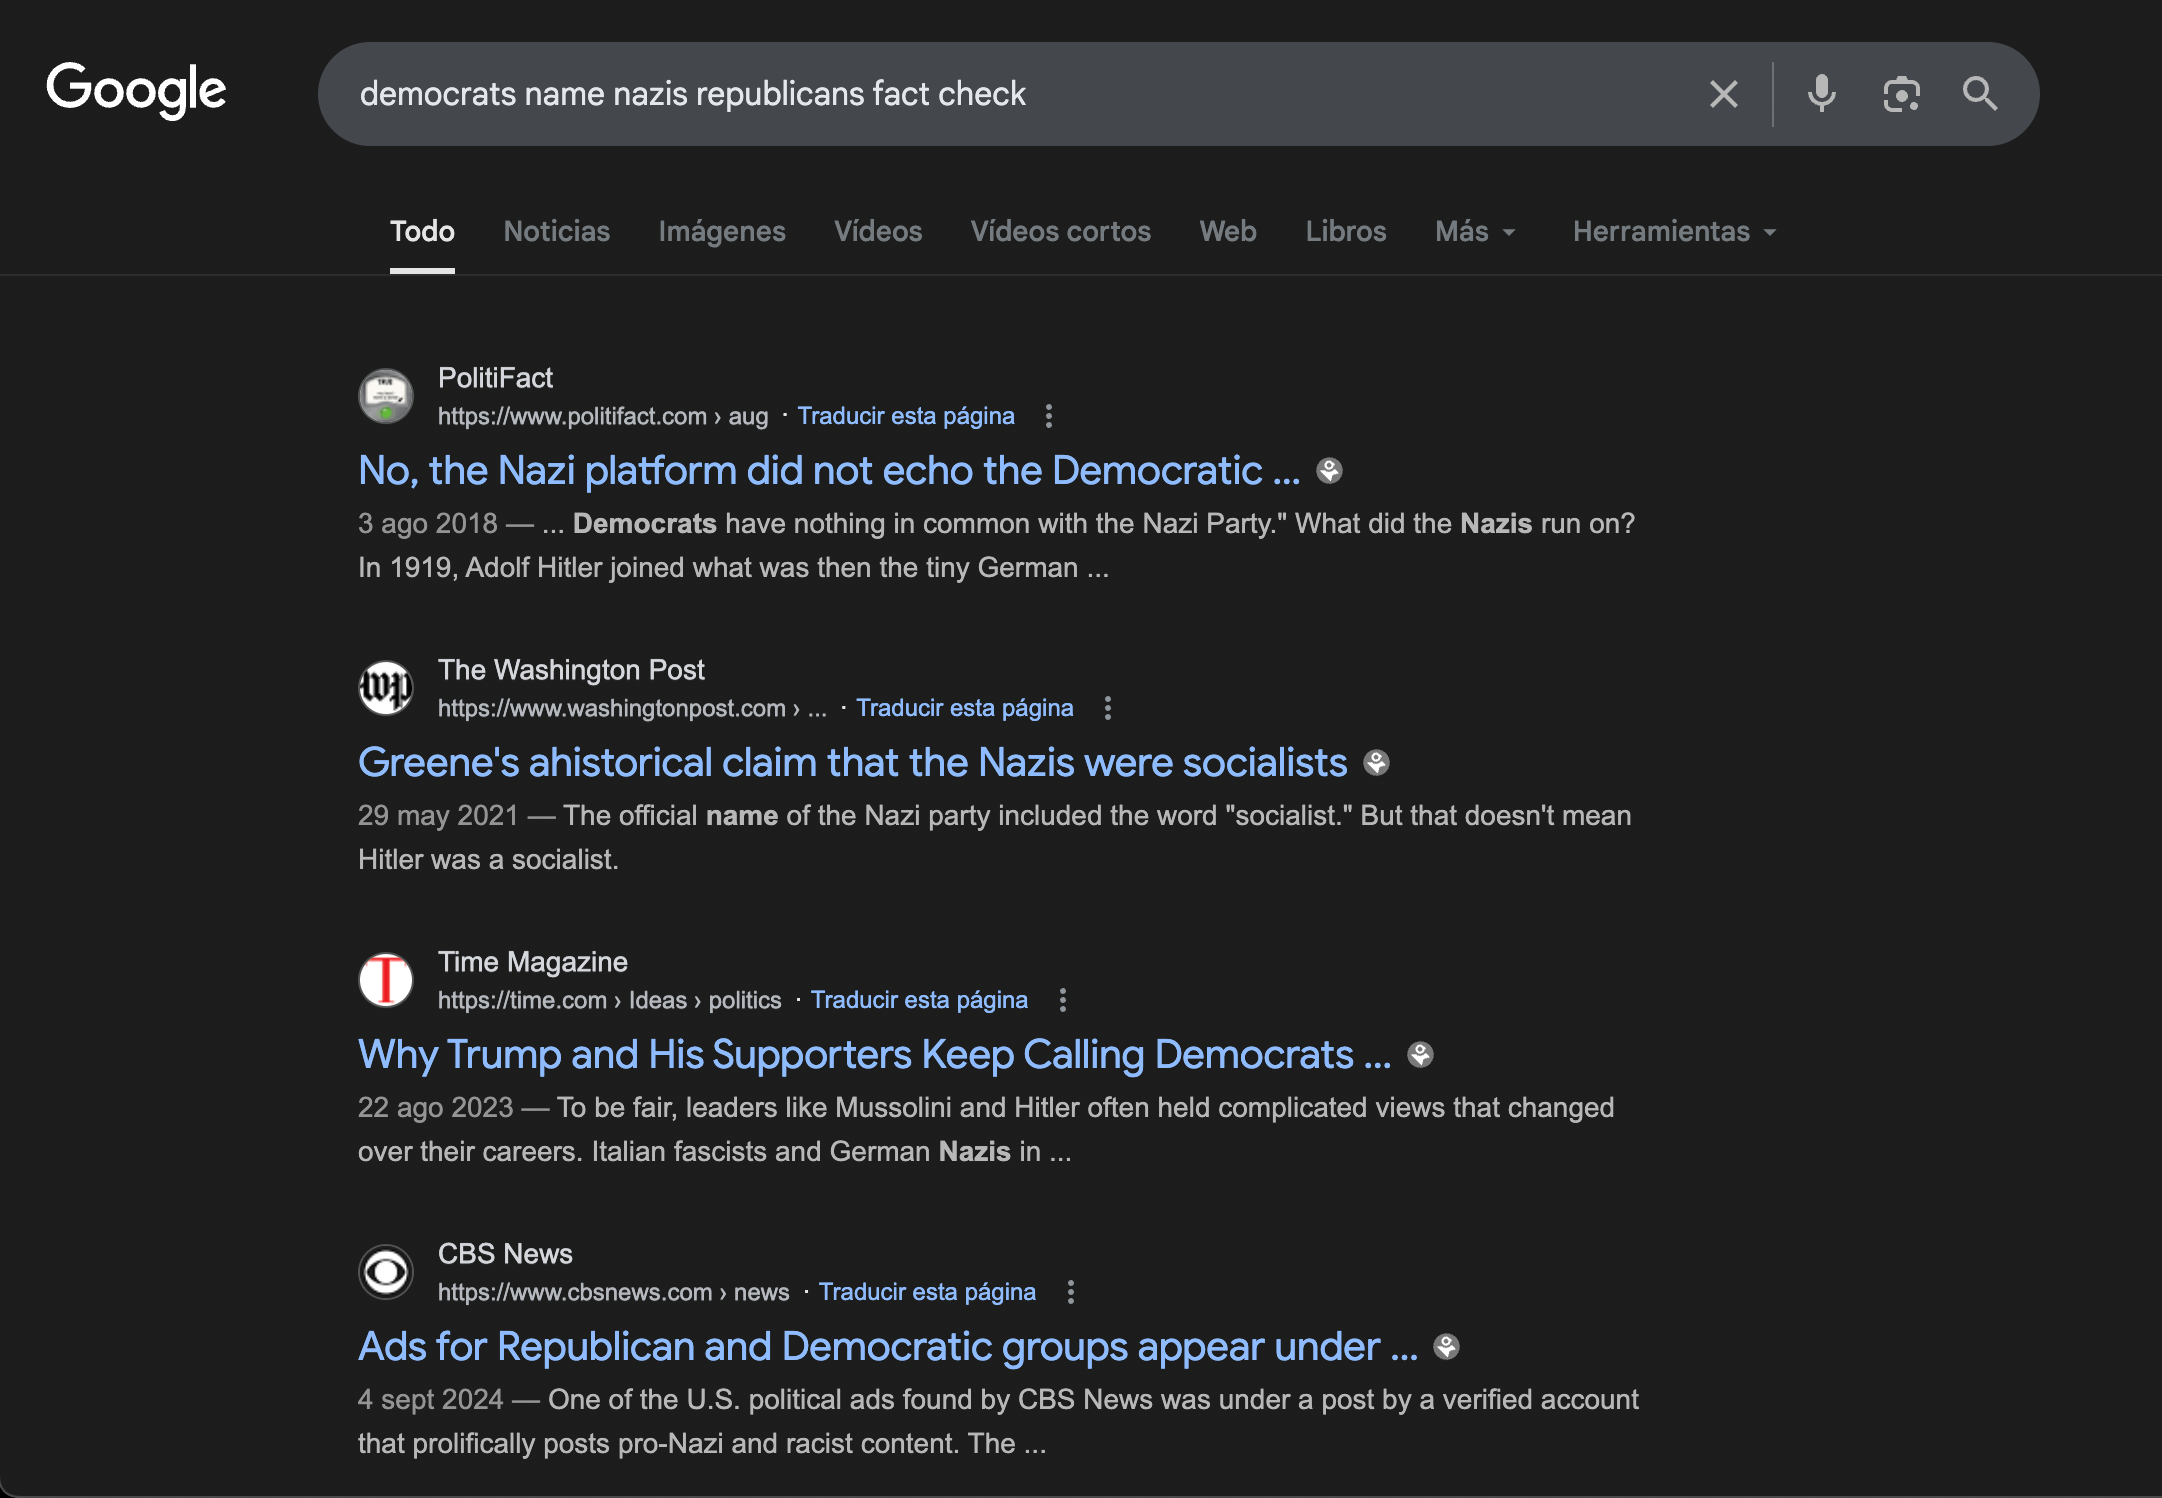The image size is (2162, 1498).
Task: Expand the Herramientas dropdown
Action: [x=1674, y=232]
